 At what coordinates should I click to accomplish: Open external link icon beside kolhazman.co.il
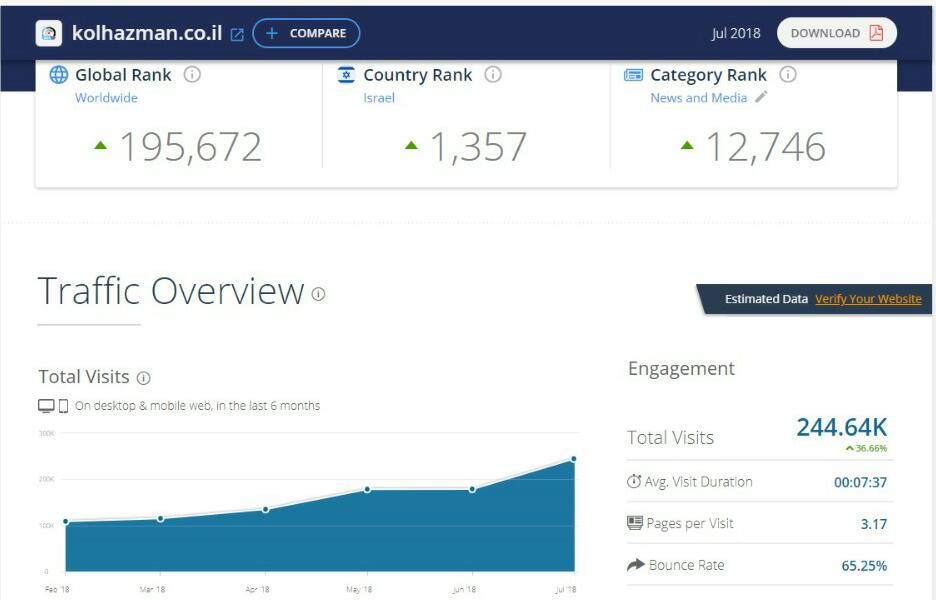[x=237, y=34]
